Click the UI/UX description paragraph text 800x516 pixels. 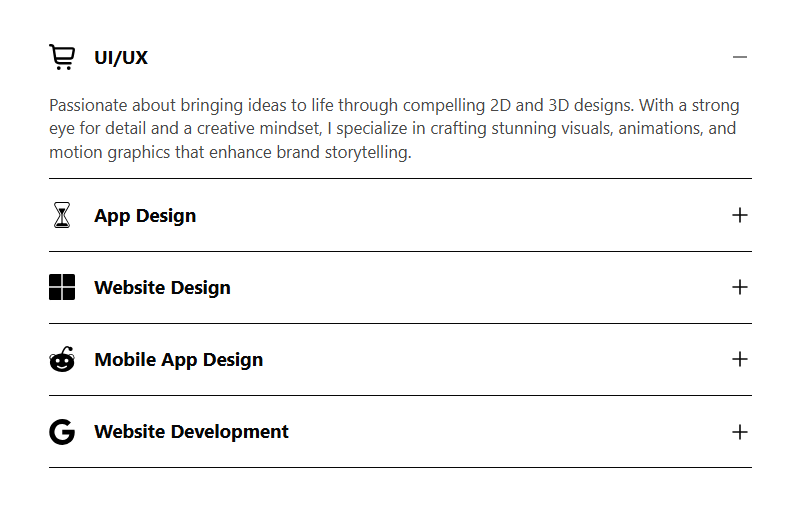click(x=394, y=130)
